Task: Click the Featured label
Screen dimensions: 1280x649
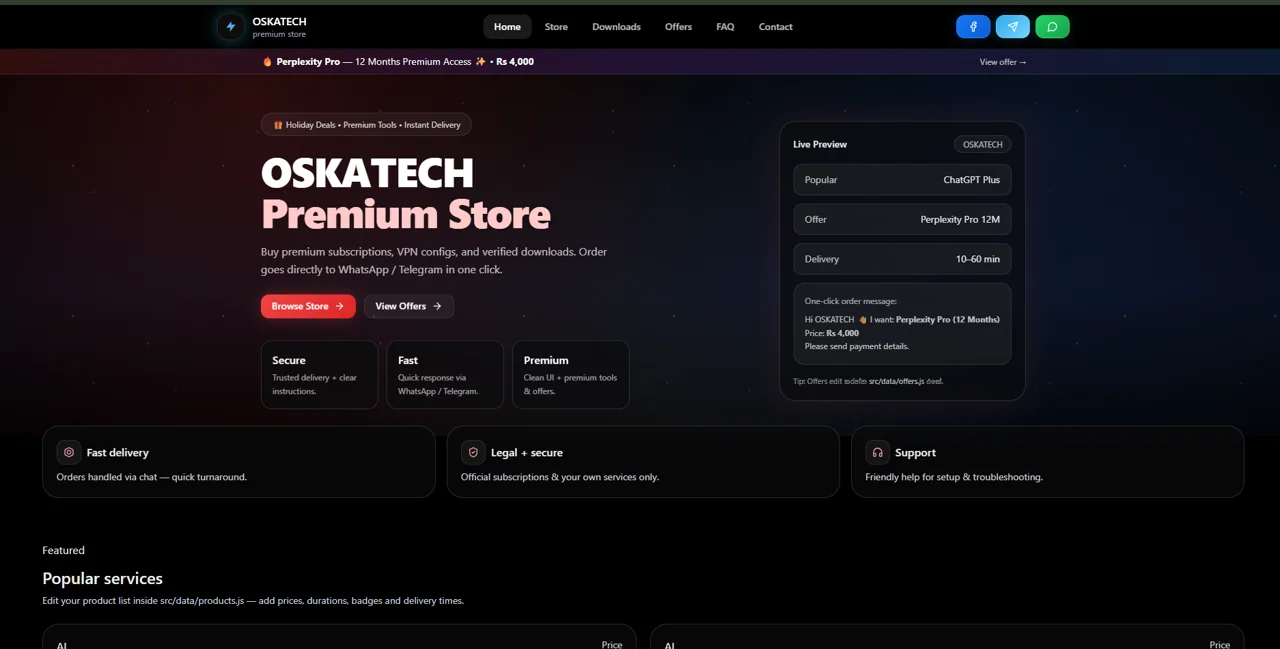Action: click(x=63, y=550)
